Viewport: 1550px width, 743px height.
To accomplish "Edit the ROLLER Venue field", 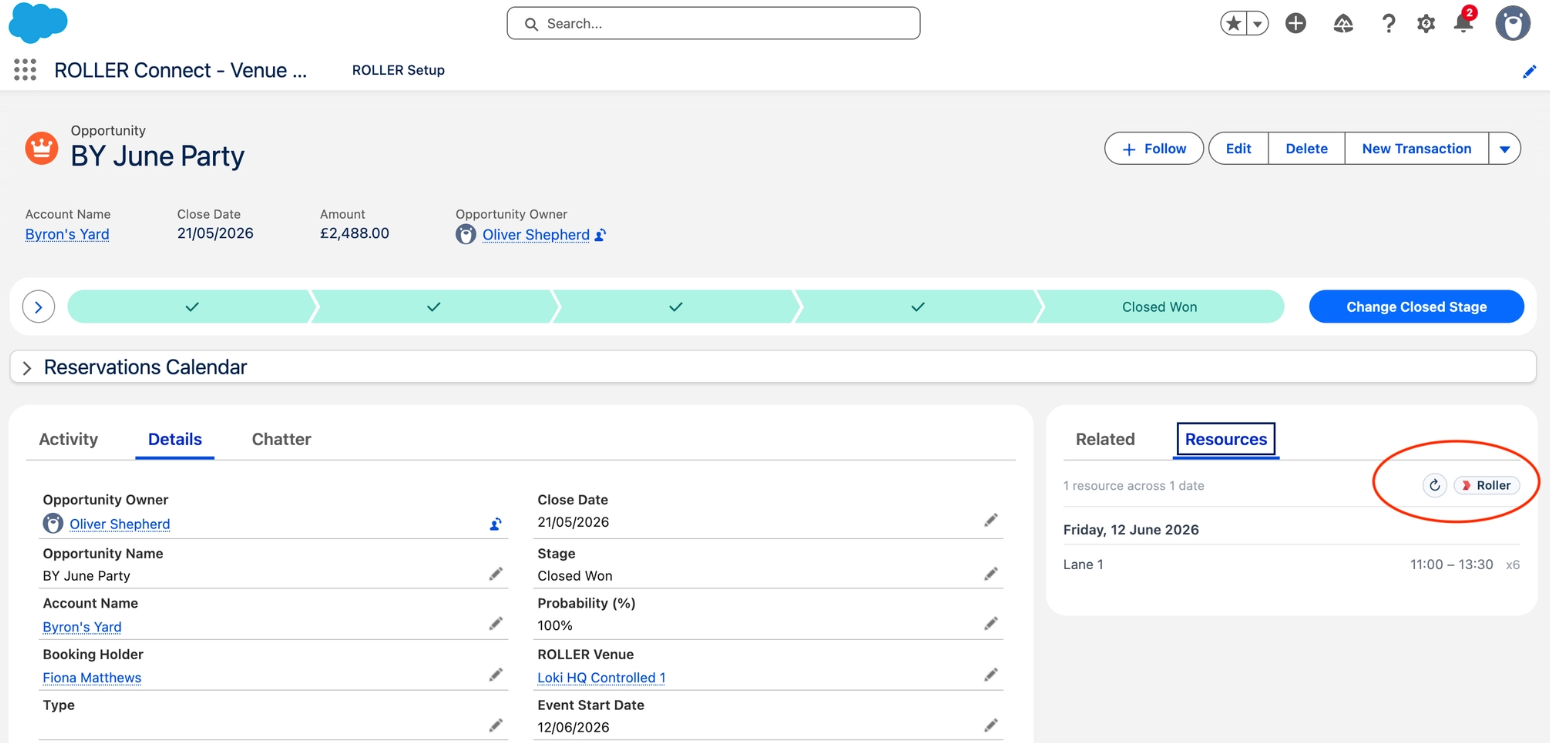I will point(990,675).
